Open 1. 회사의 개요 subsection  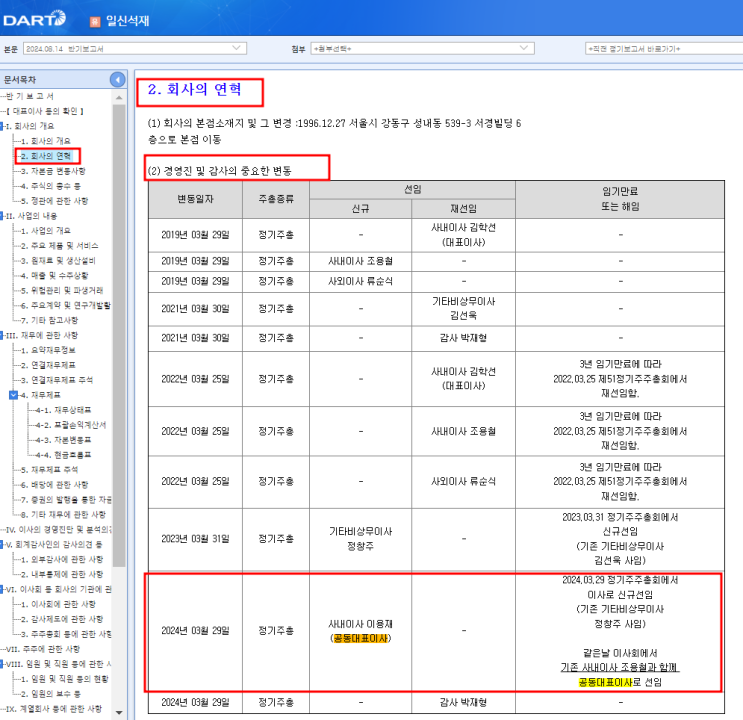(45, 141)
